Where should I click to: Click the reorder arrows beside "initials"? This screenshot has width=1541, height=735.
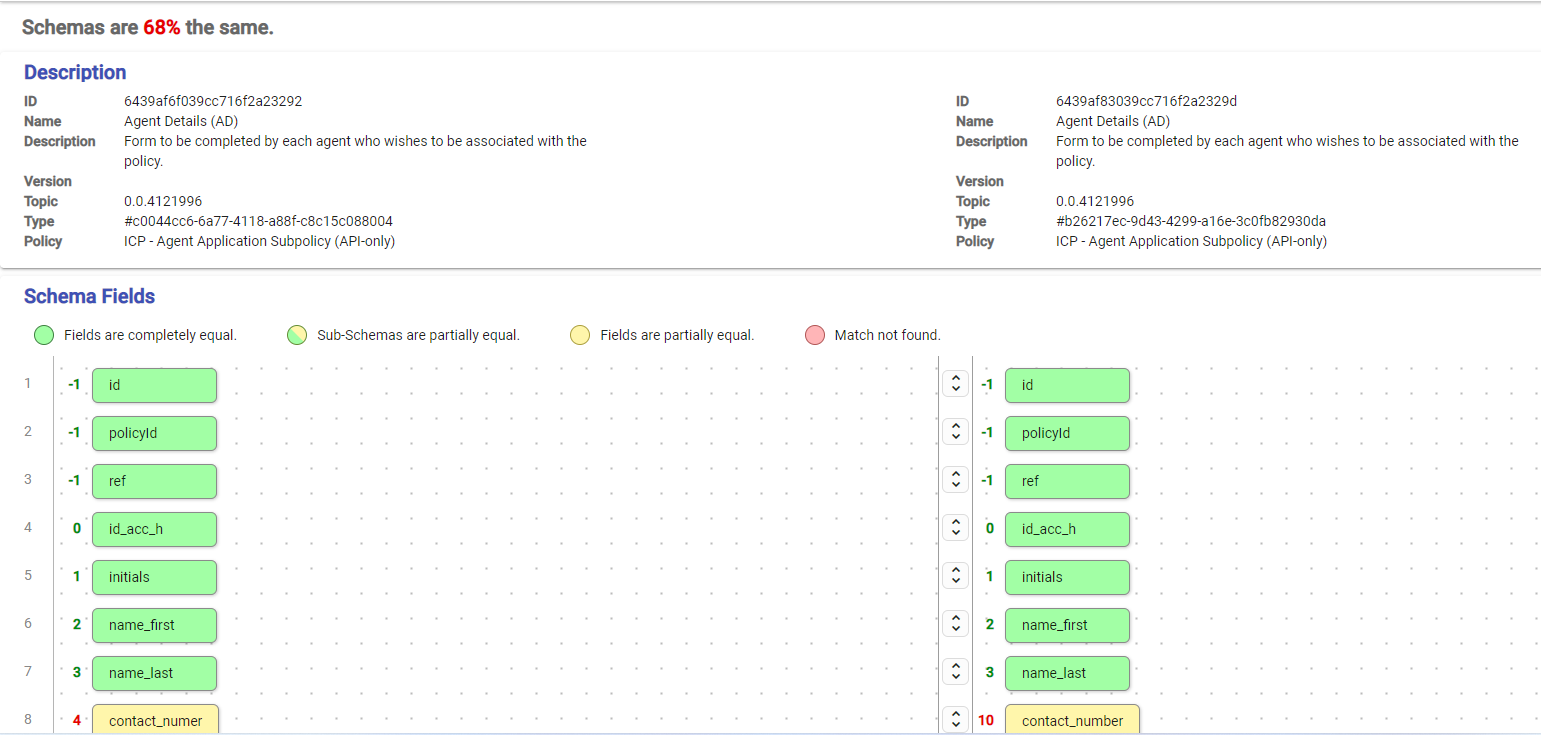[x=955, y=574]
